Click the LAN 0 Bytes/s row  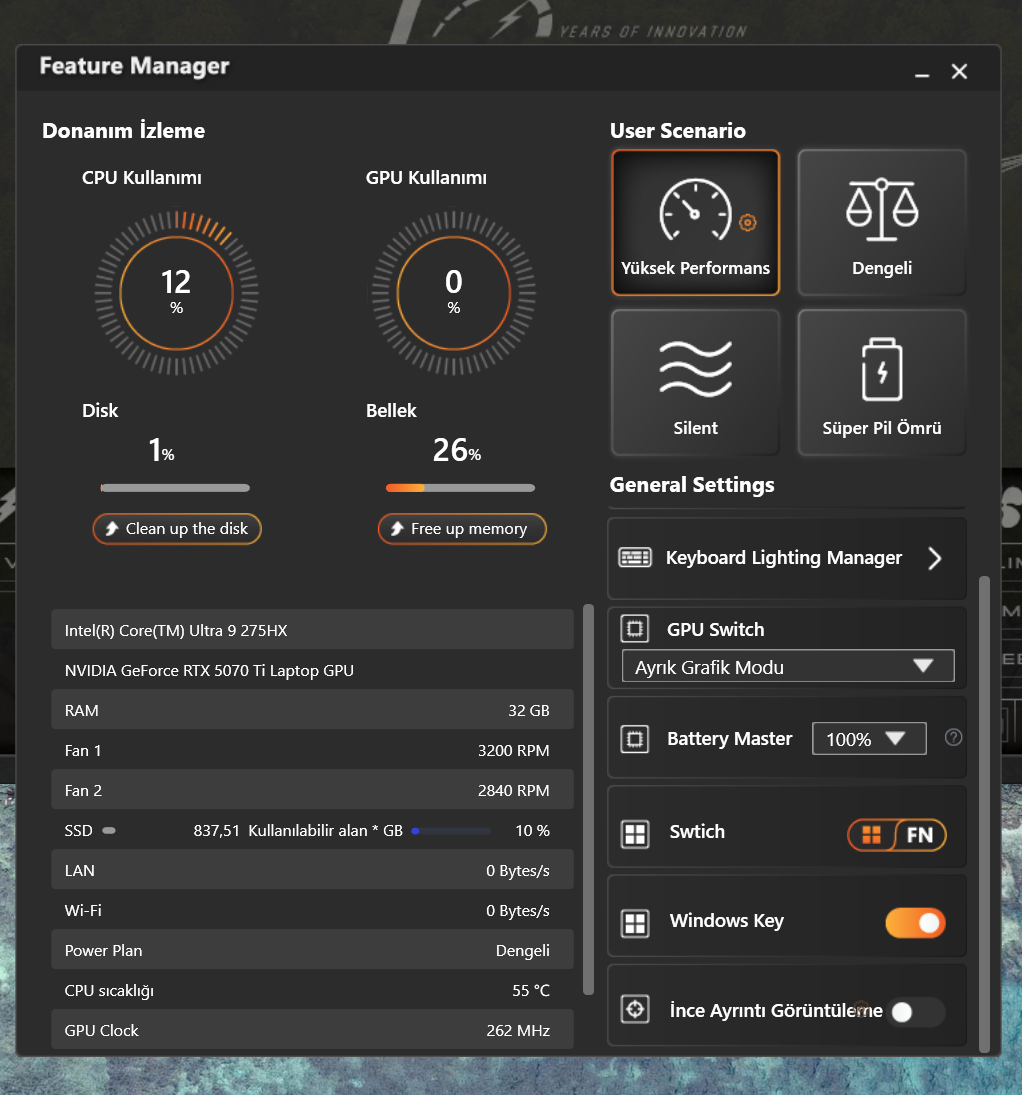point(312,870)
